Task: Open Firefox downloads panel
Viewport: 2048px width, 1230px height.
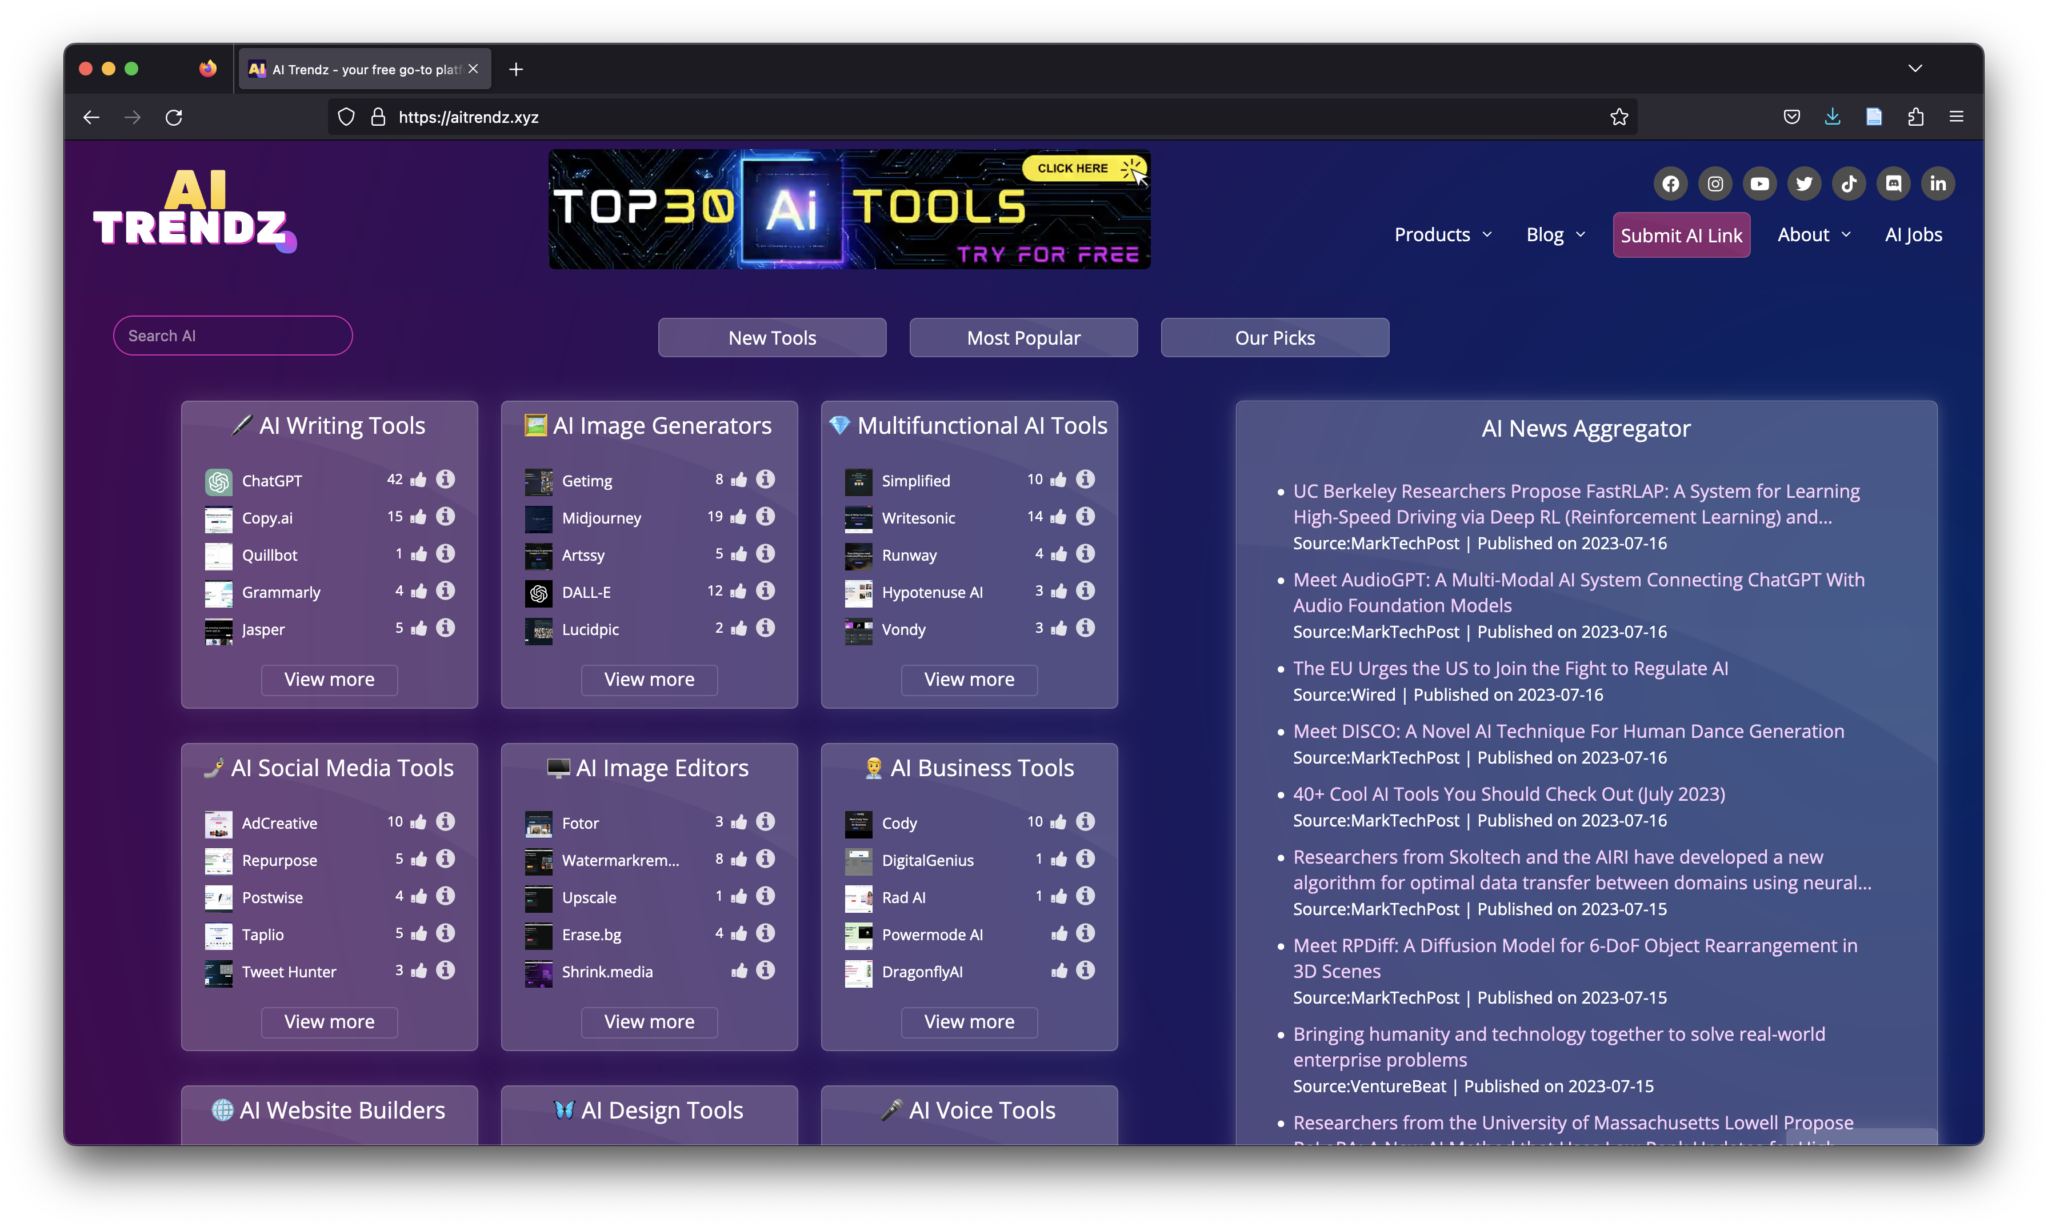Action: click(x=1832, y=117)
